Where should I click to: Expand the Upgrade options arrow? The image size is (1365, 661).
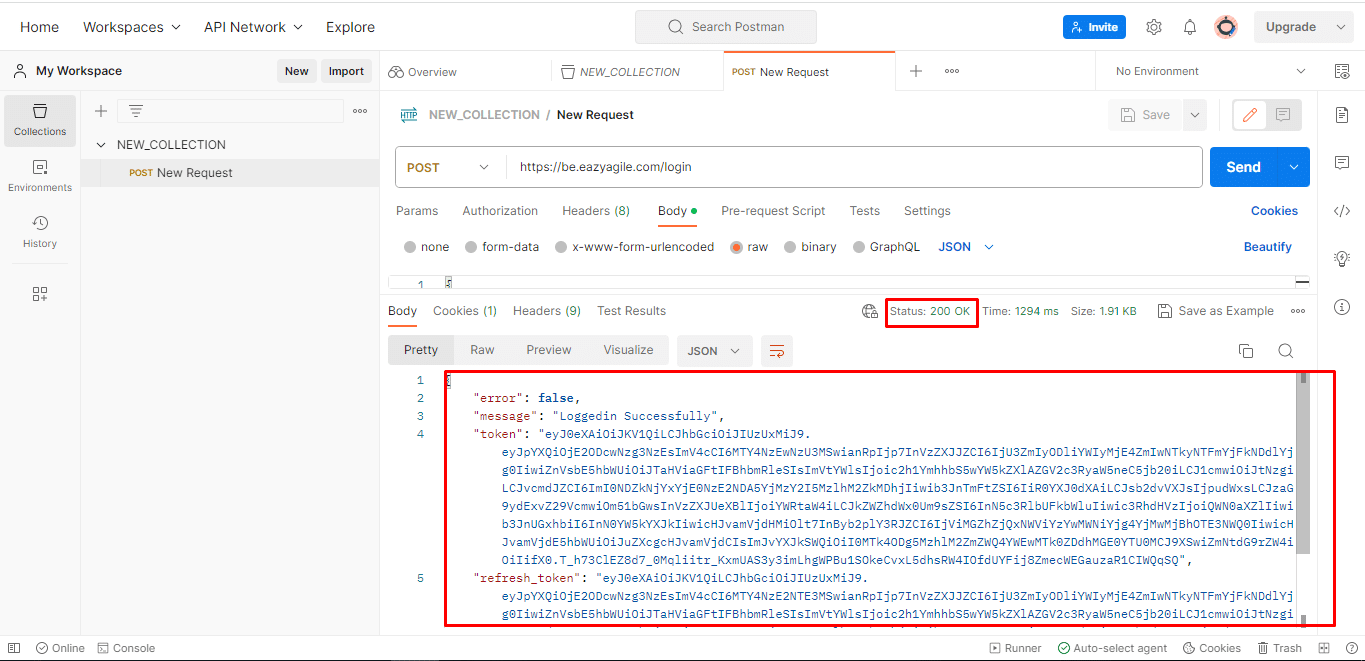(x=1340, y=27)
